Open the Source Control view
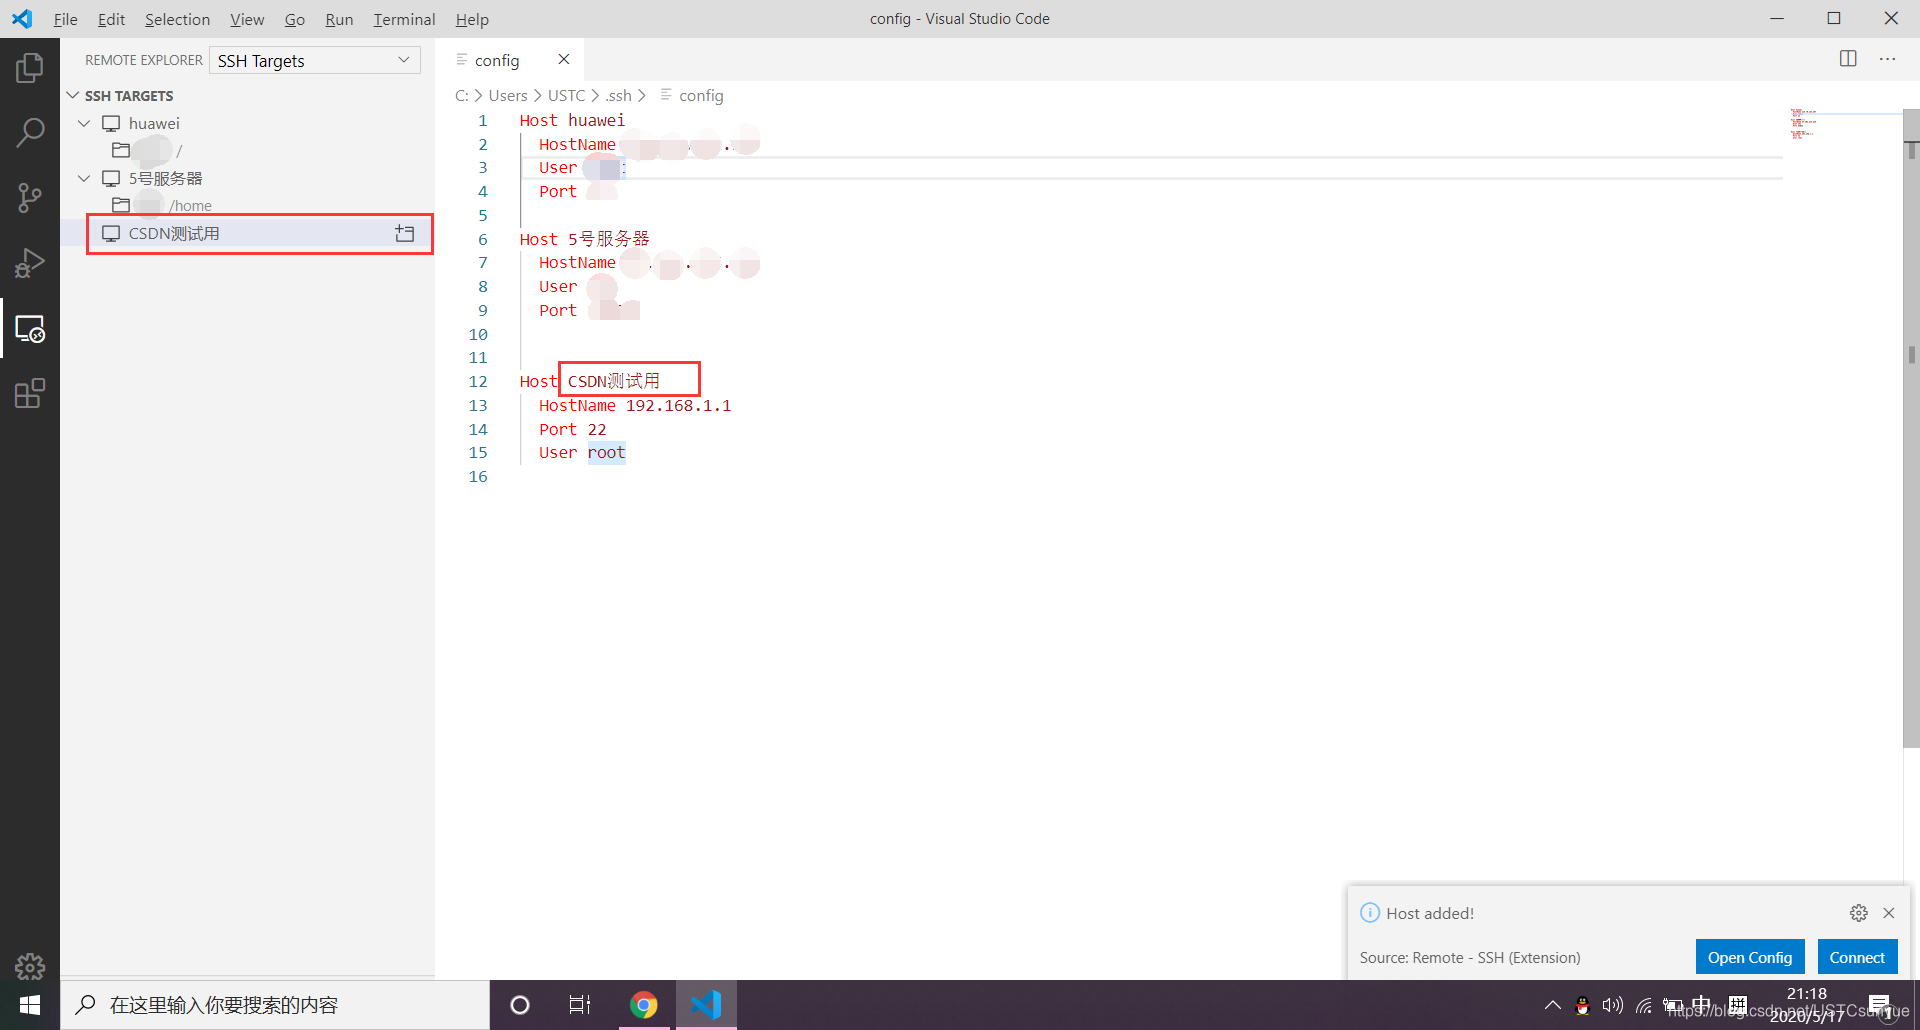 point(30,198)
